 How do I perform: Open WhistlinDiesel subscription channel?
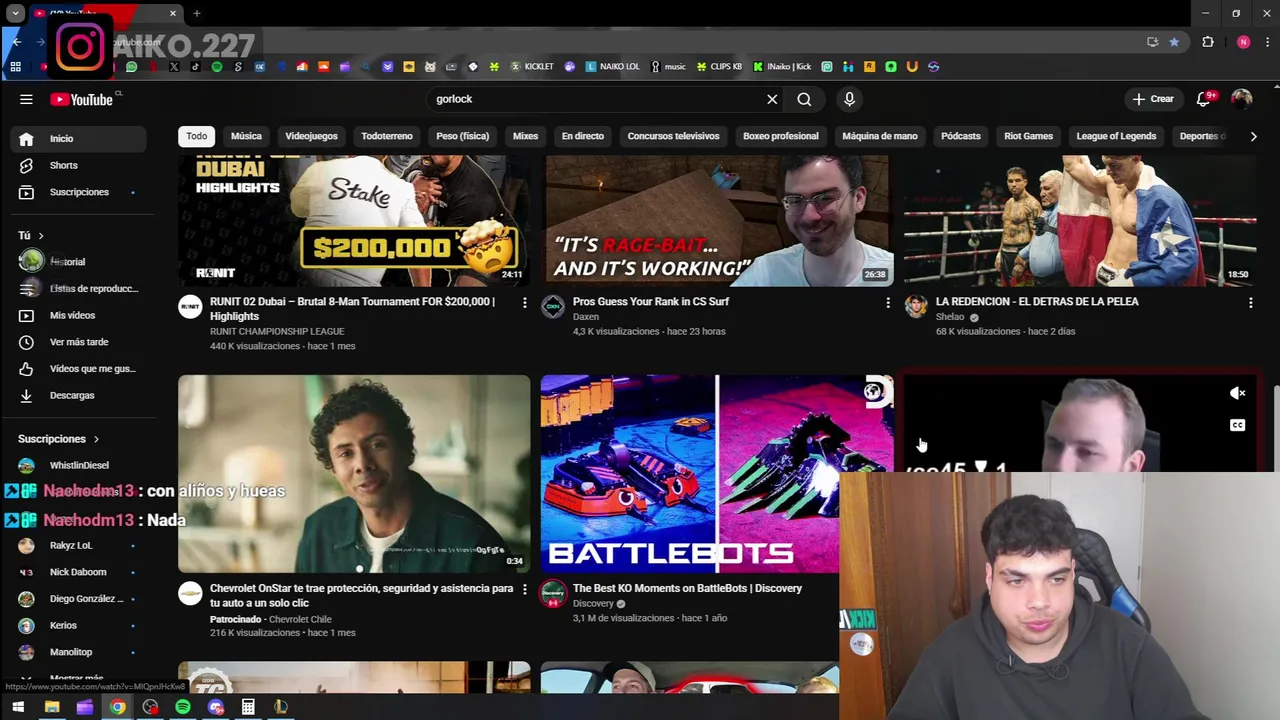[79, 465]
